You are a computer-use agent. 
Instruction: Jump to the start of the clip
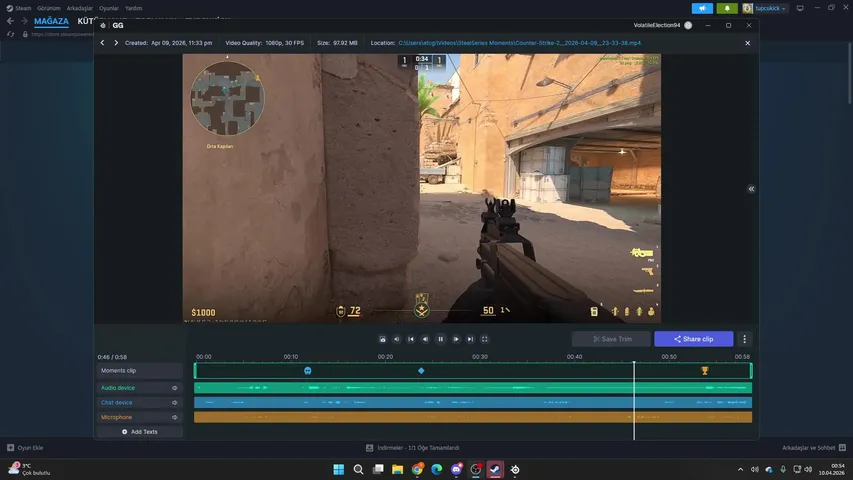pyautogui.click(x=411, y=339)
